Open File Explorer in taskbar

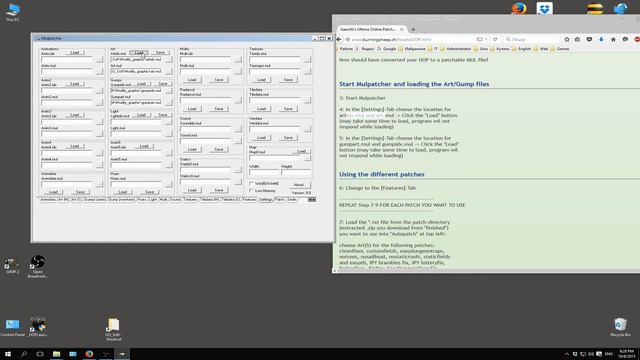point(56,354)
